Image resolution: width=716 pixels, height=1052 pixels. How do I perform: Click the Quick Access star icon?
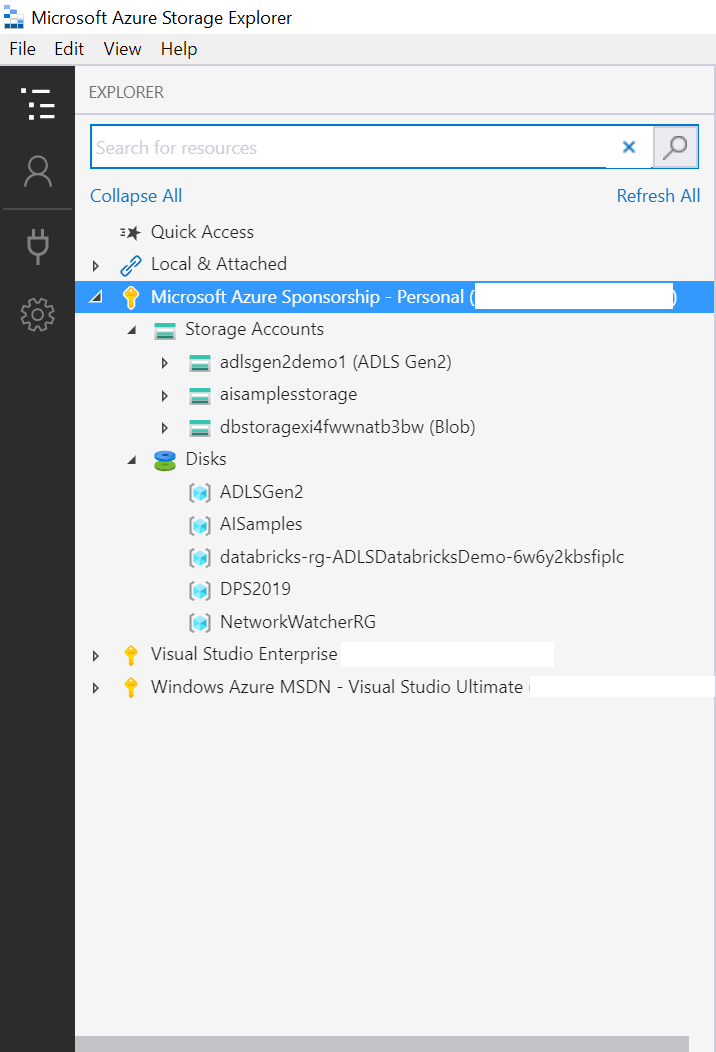click(x=130, y=232)
